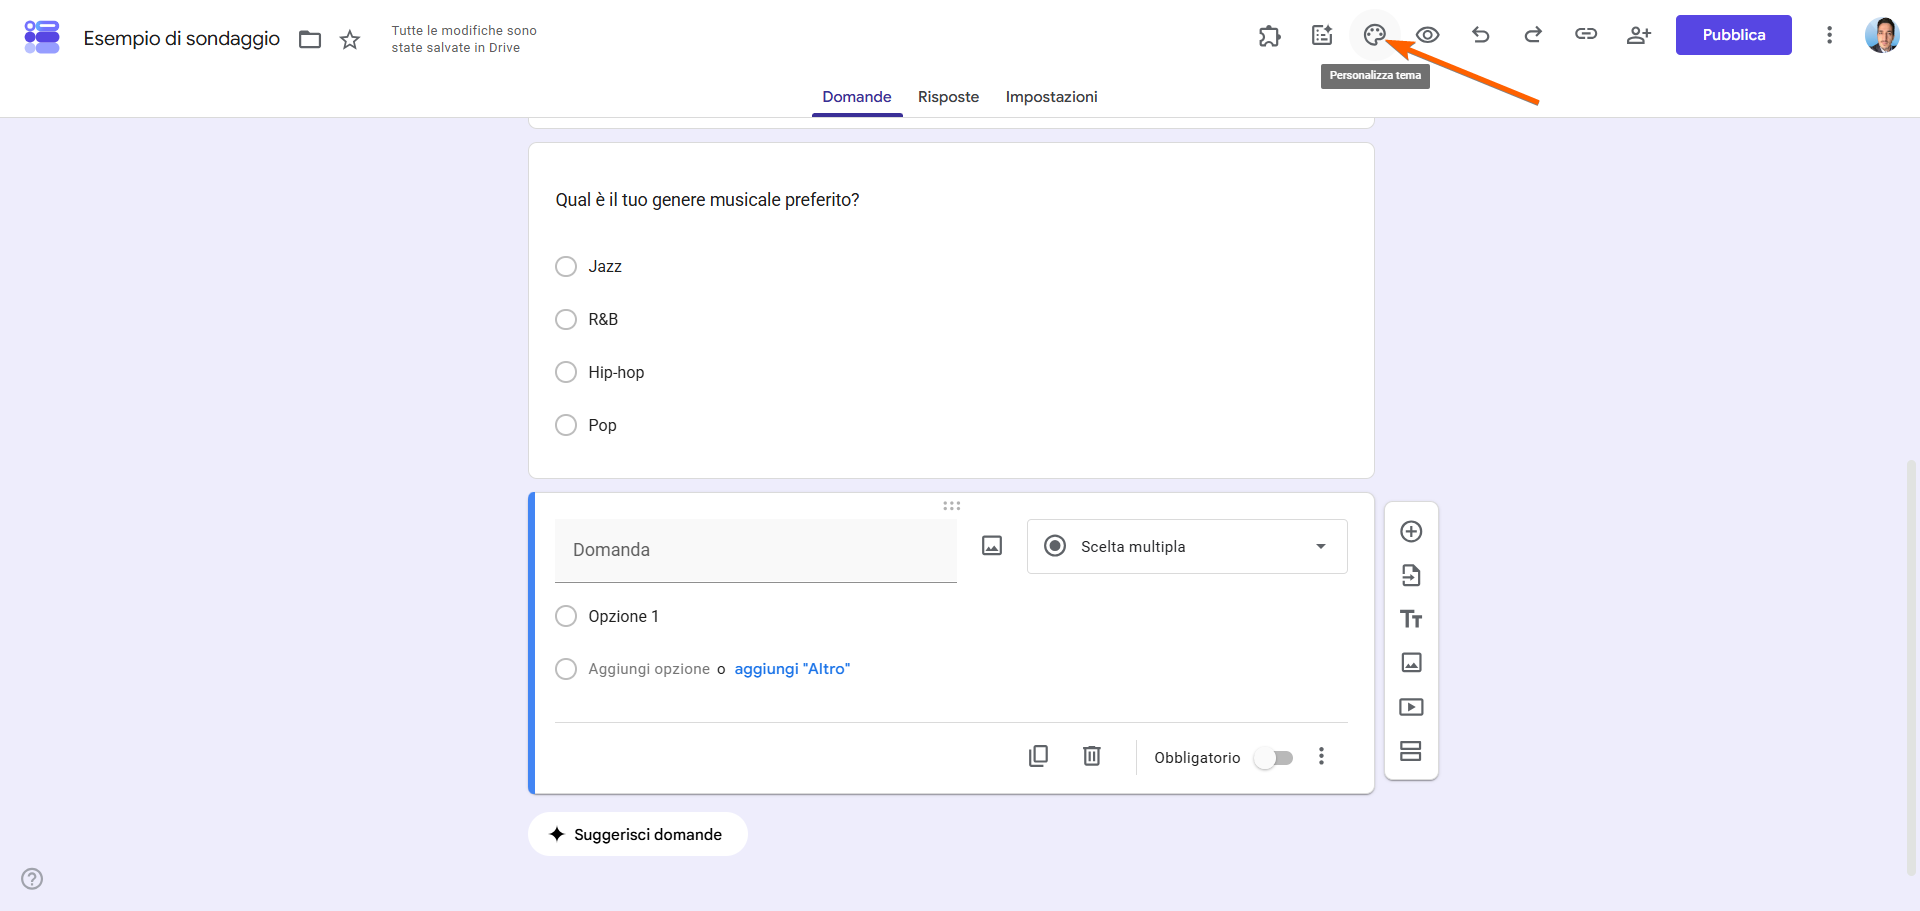Add image from sidebar
Viewport: 1920px width, 911px height.
pyautogui.click(x=1411, y=663)
